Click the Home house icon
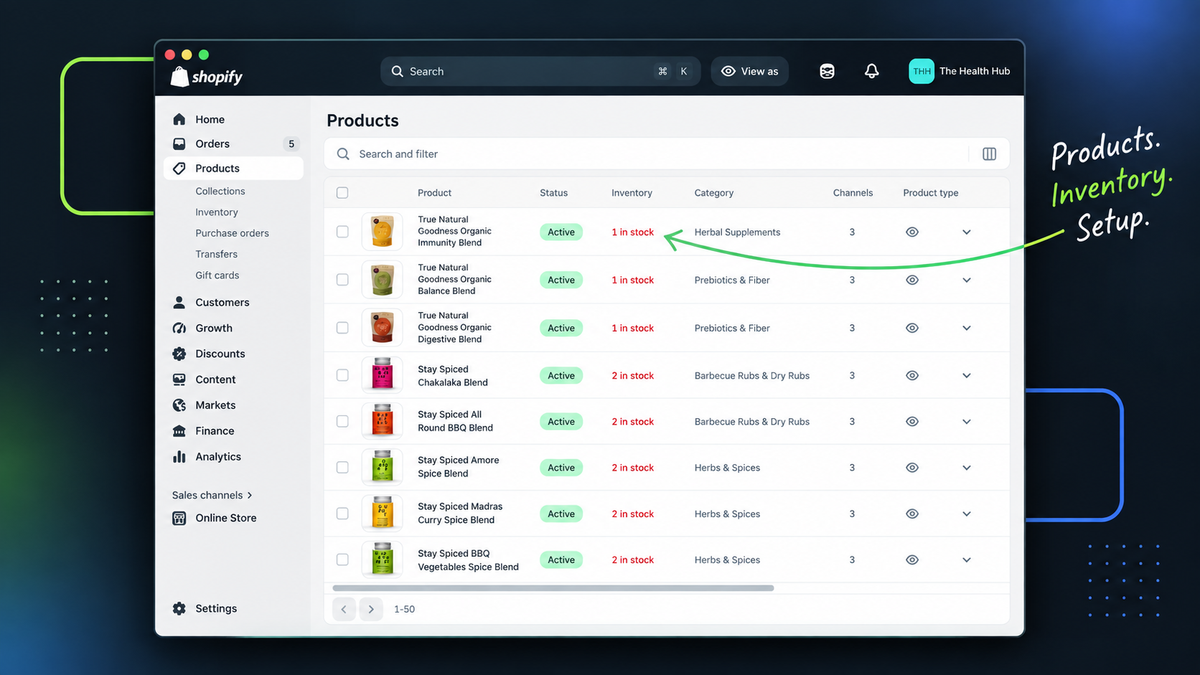Screen dimensions: 1200x675 (179, 119)
